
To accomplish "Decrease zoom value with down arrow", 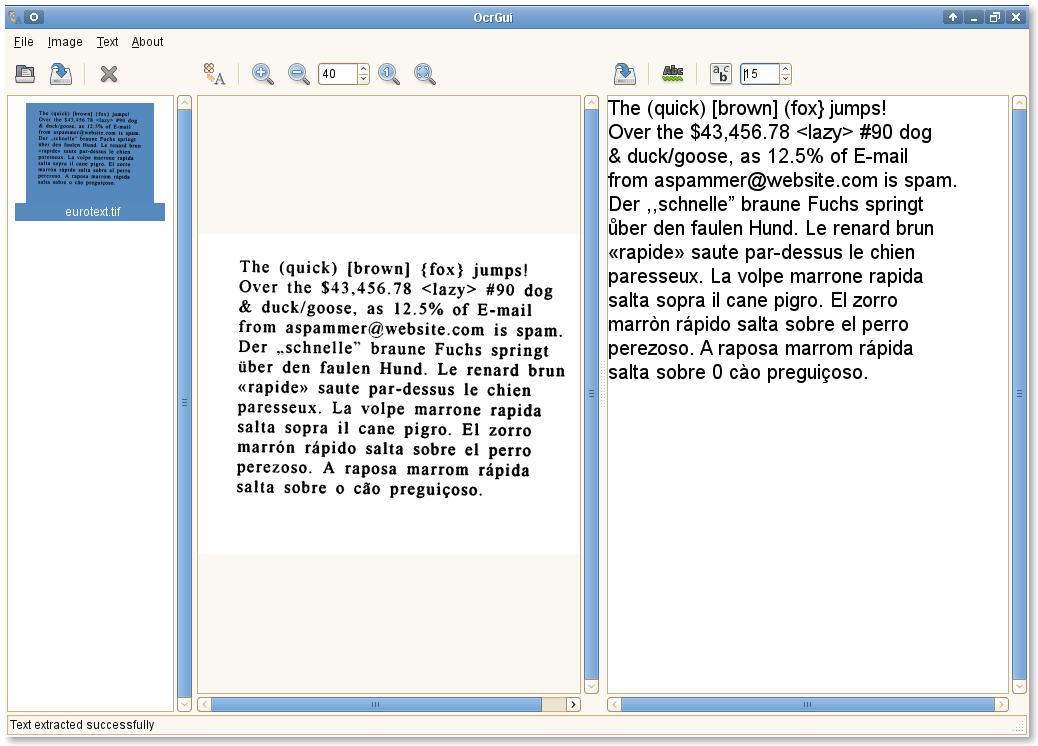I will (x=363, y=79).
